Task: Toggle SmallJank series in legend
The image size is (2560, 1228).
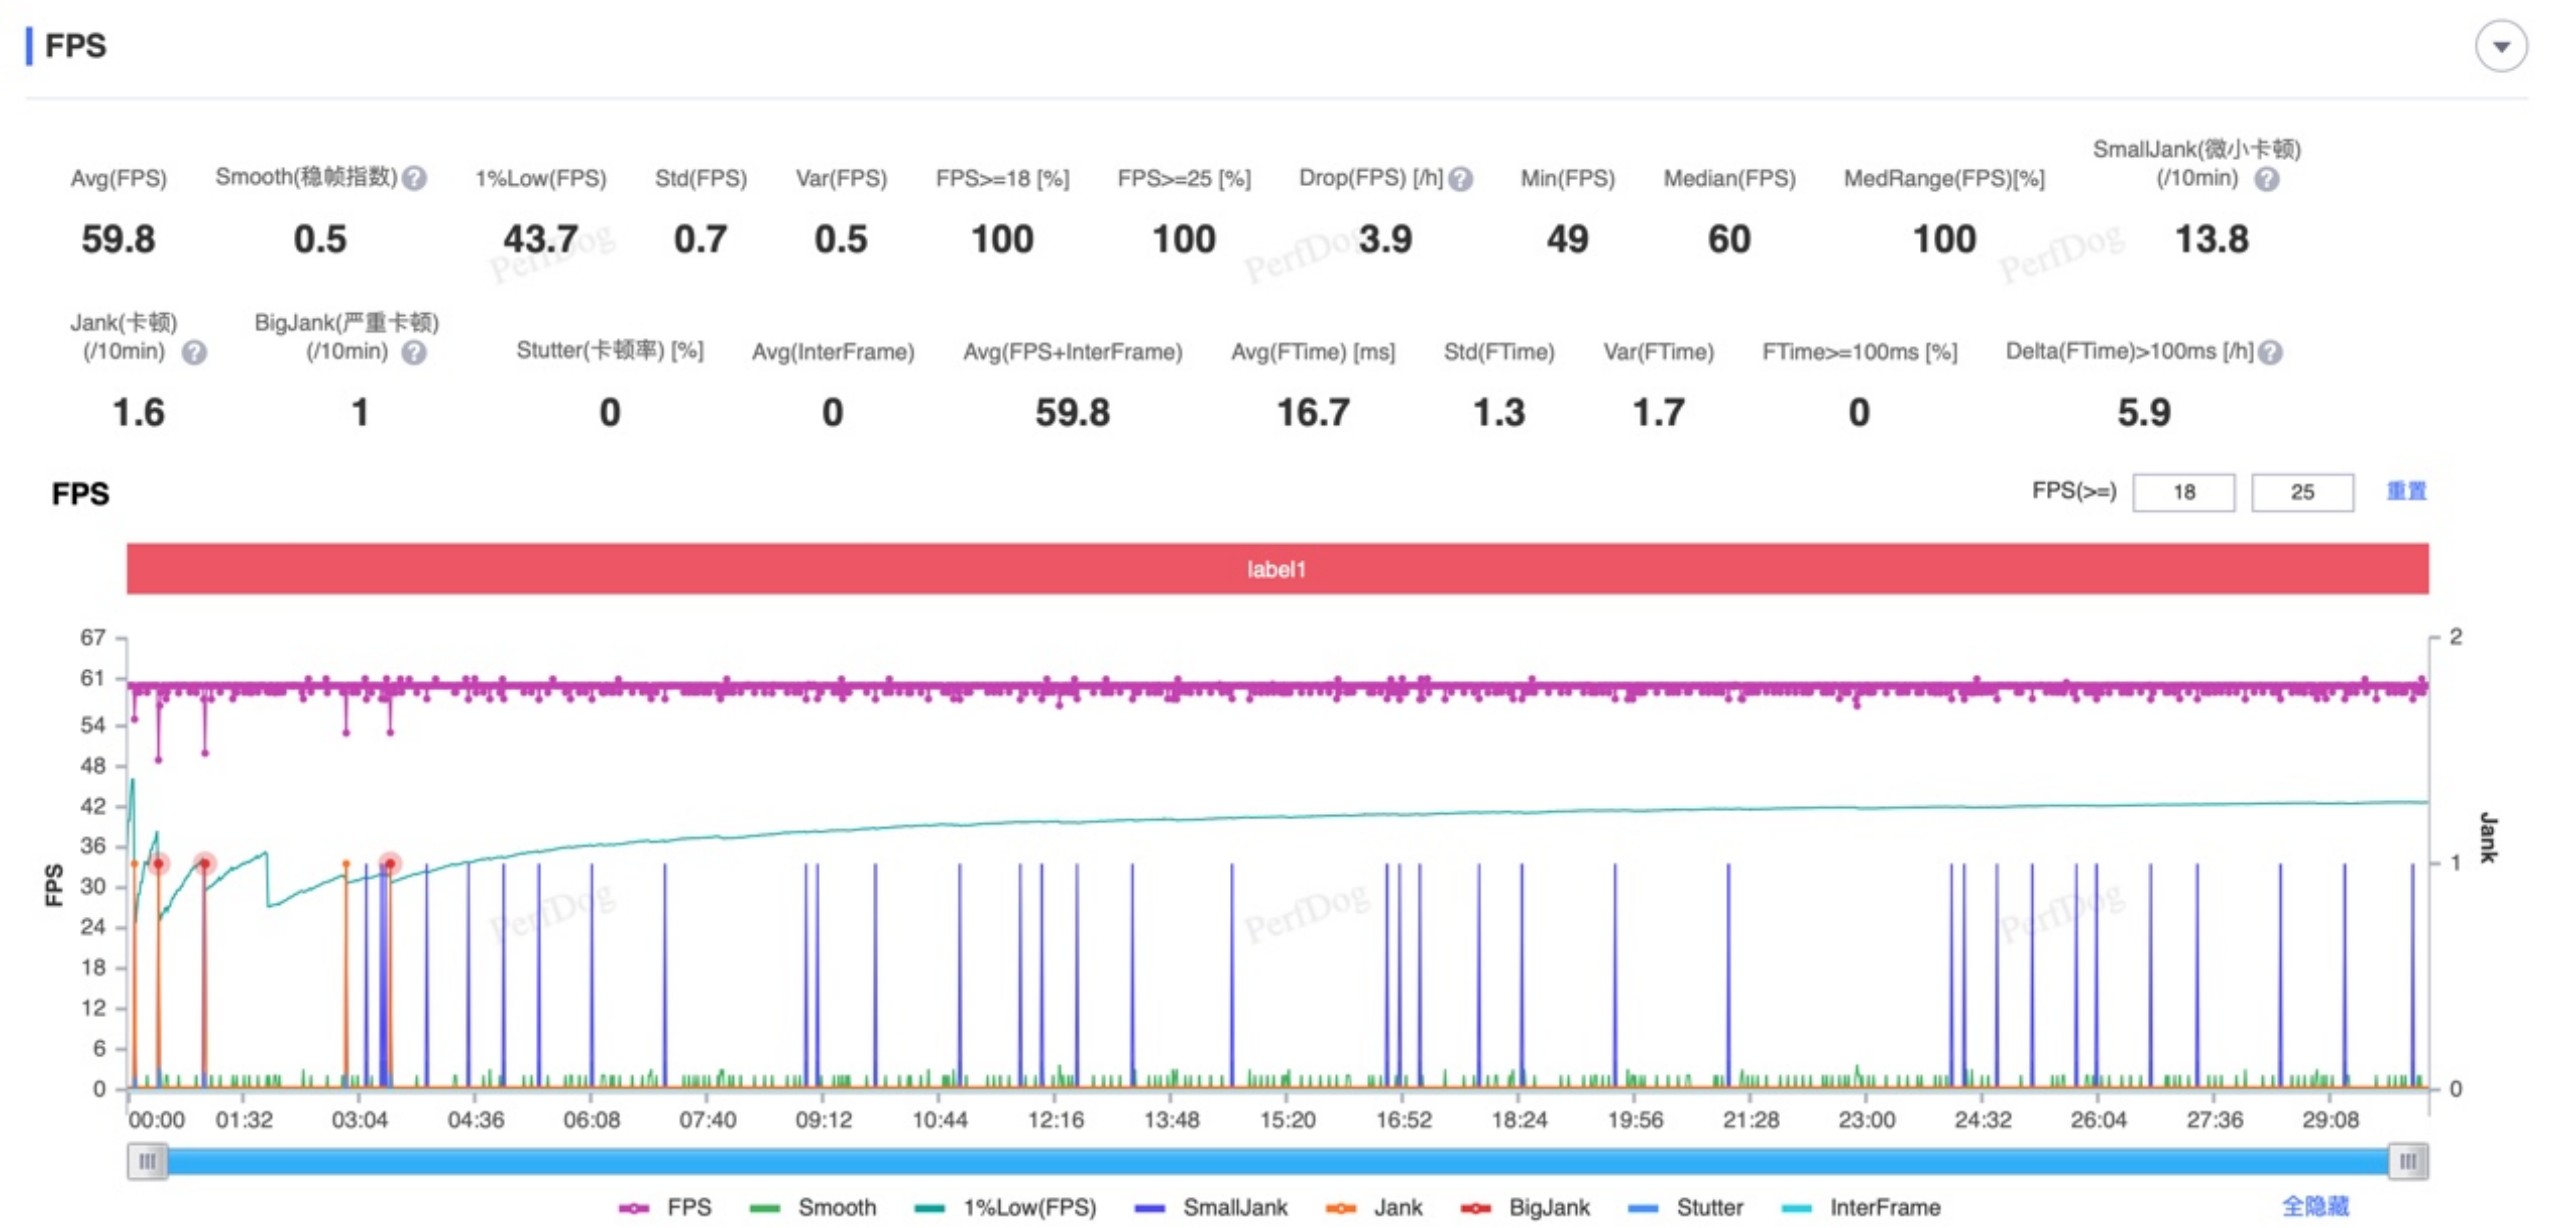Action: pos(1211,1207)
